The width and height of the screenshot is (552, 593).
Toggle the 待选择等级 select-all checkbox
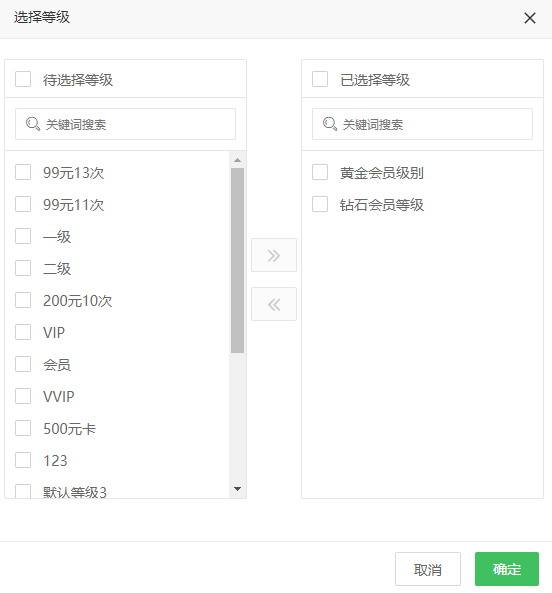(23, 79)
